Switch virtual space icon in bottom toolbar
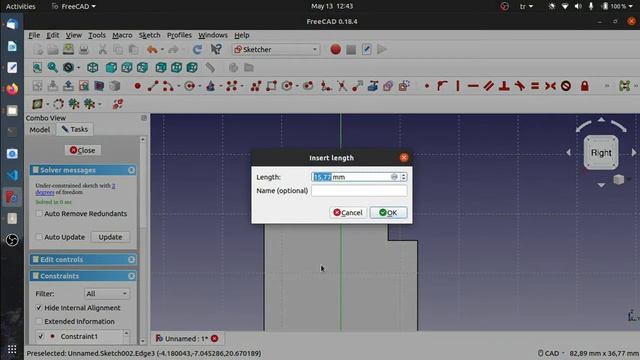640x360 pixels. coord(118,104)
